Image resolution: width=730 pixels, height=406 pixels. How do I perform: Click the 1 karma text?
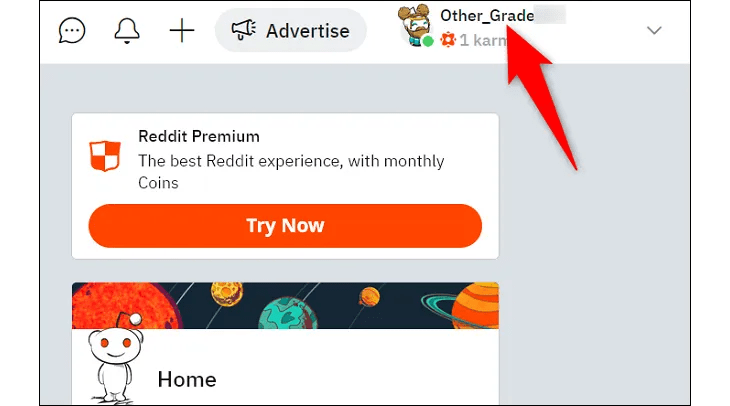483,41
